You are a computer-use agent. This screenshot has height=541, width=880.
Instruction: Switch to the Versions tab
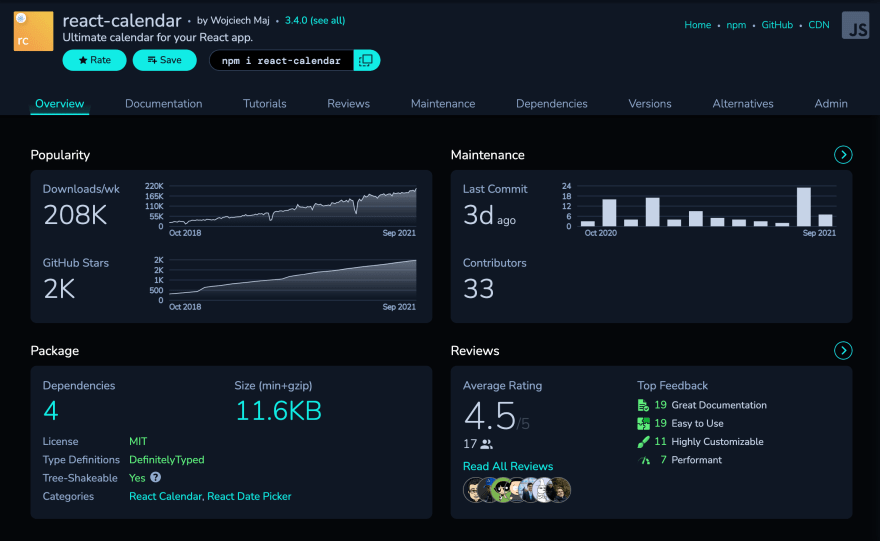(650, 103)
